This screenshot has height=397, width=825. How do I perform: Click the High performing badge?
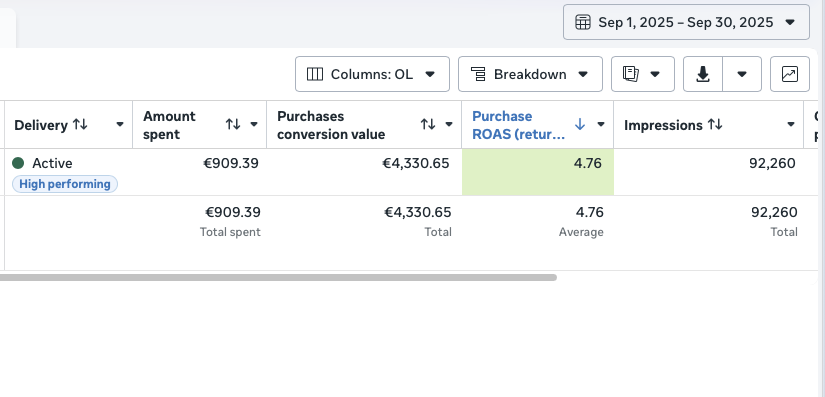(65, 184)
